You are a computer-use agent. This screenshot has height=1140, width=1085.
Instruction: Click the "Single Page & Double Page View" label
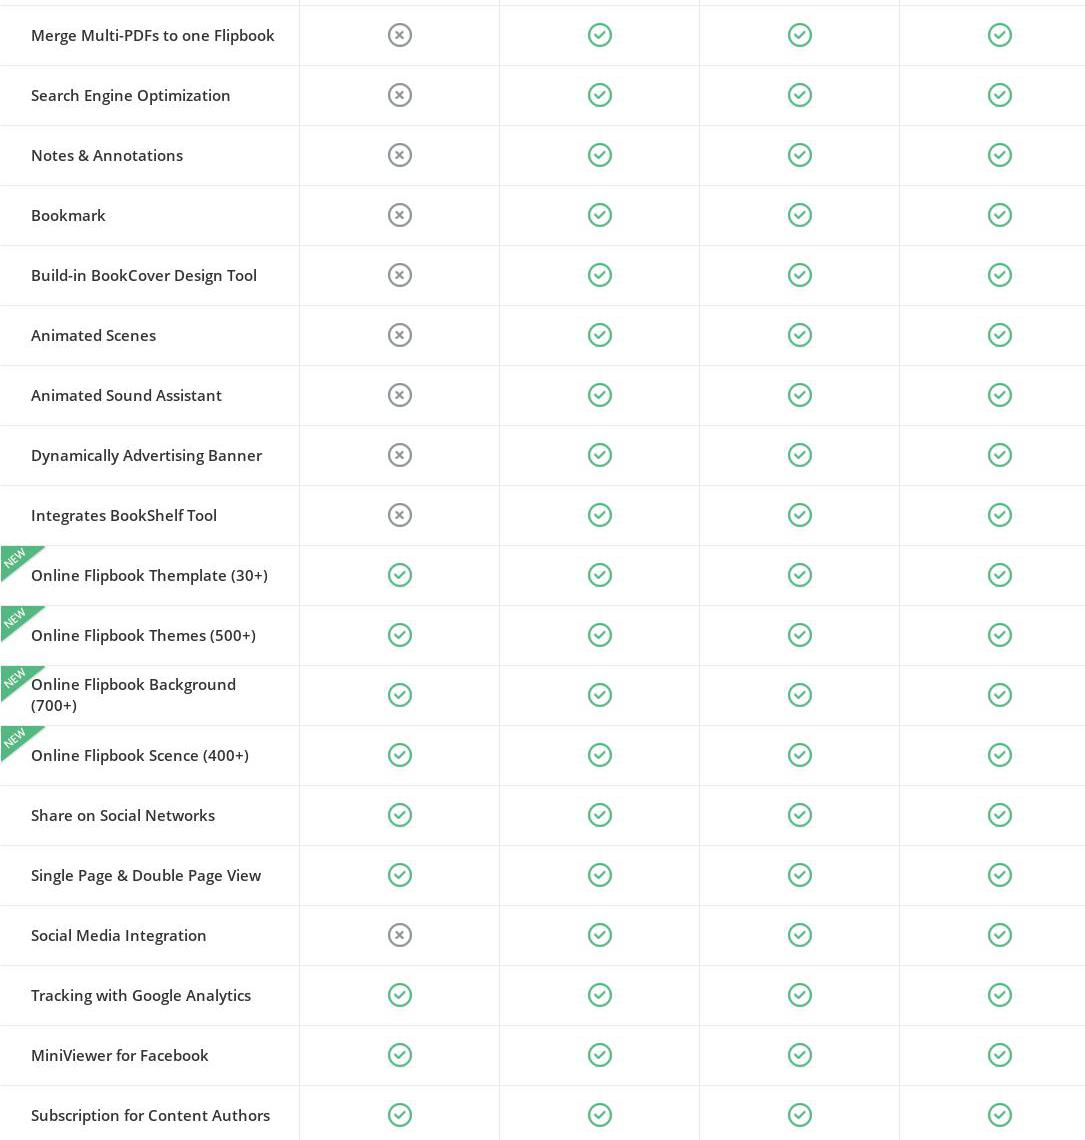coord(146,875)
